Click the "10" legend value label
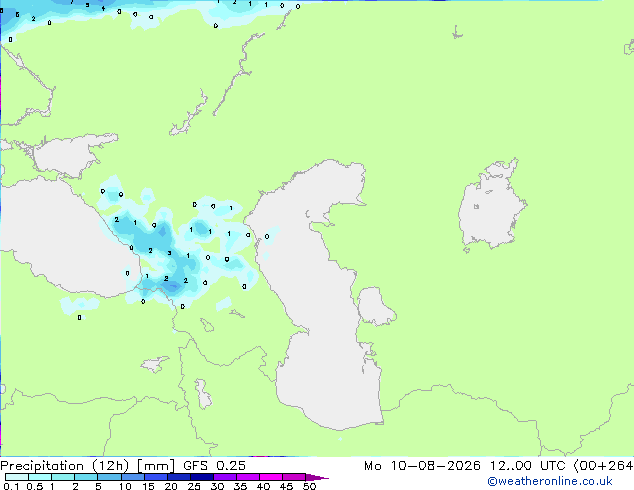The height and width of the screenshot is (490, 634). (125, 486)
